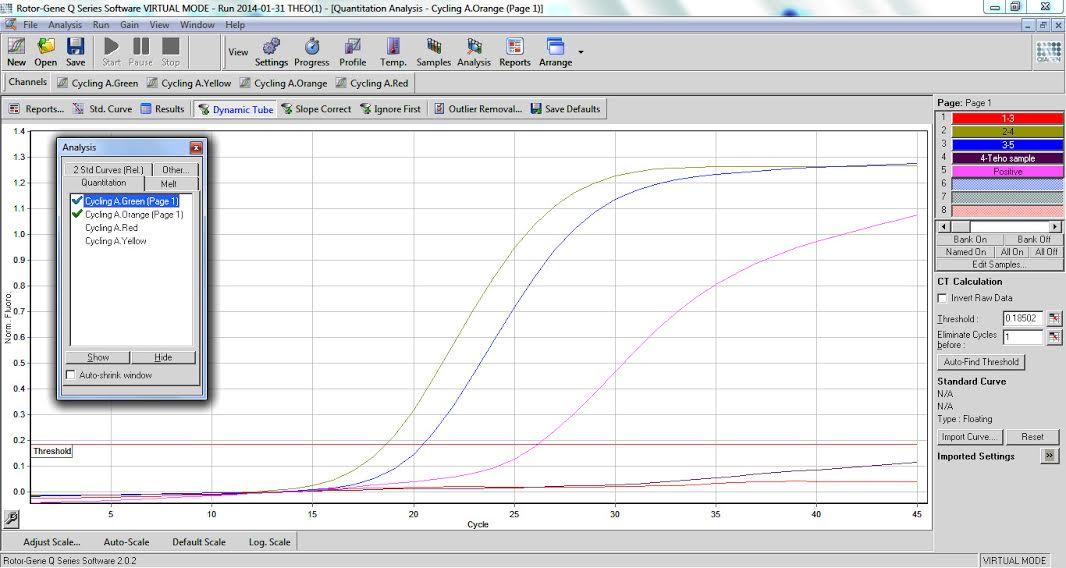Click the Reports... analysis button
The image size is (1066, 568).
click(x=36, y=109)
